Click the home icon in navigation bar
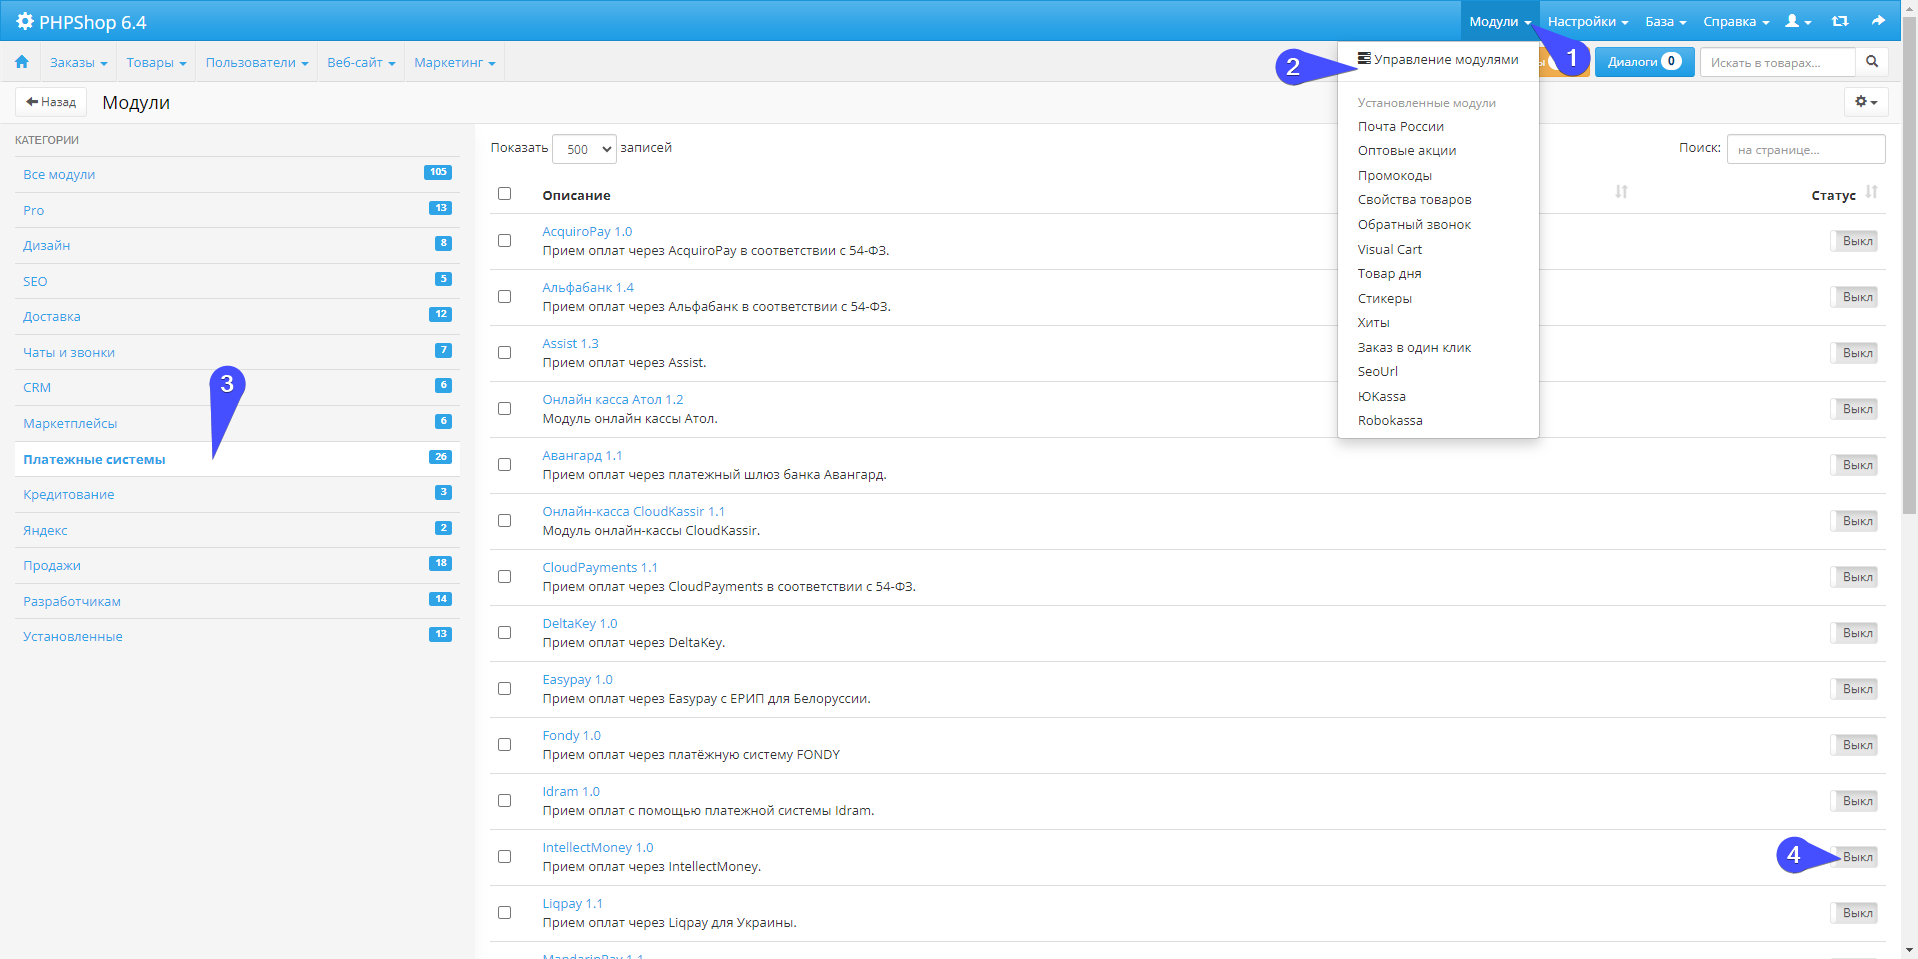Image resolution: width=1918 pixels, height=959 pixels. point(21,62)
